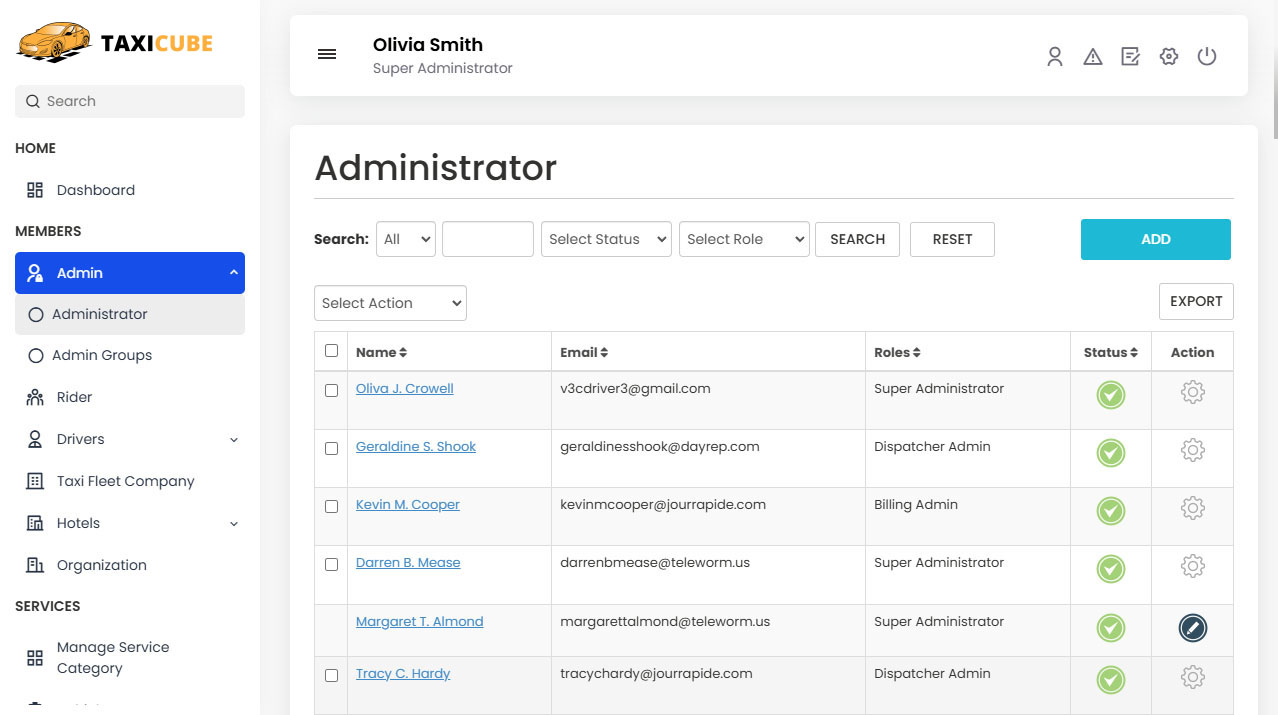This screenshot has width=1278, height=715.
Task: Go to Taxi Fleet Company menu item
Action: click(125, 481)
